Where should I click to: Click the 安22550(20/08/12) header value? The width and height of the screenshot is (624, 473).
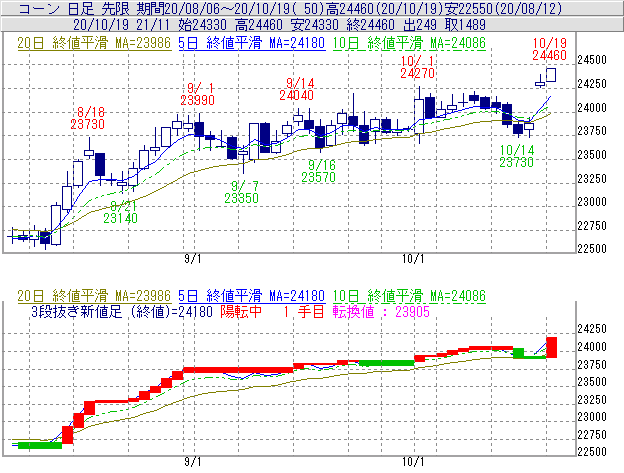point(504,8)
